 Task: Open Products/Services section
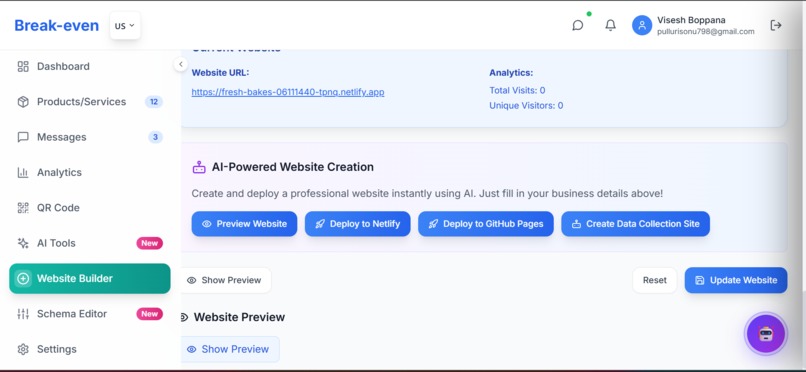(x=90, y=102)
